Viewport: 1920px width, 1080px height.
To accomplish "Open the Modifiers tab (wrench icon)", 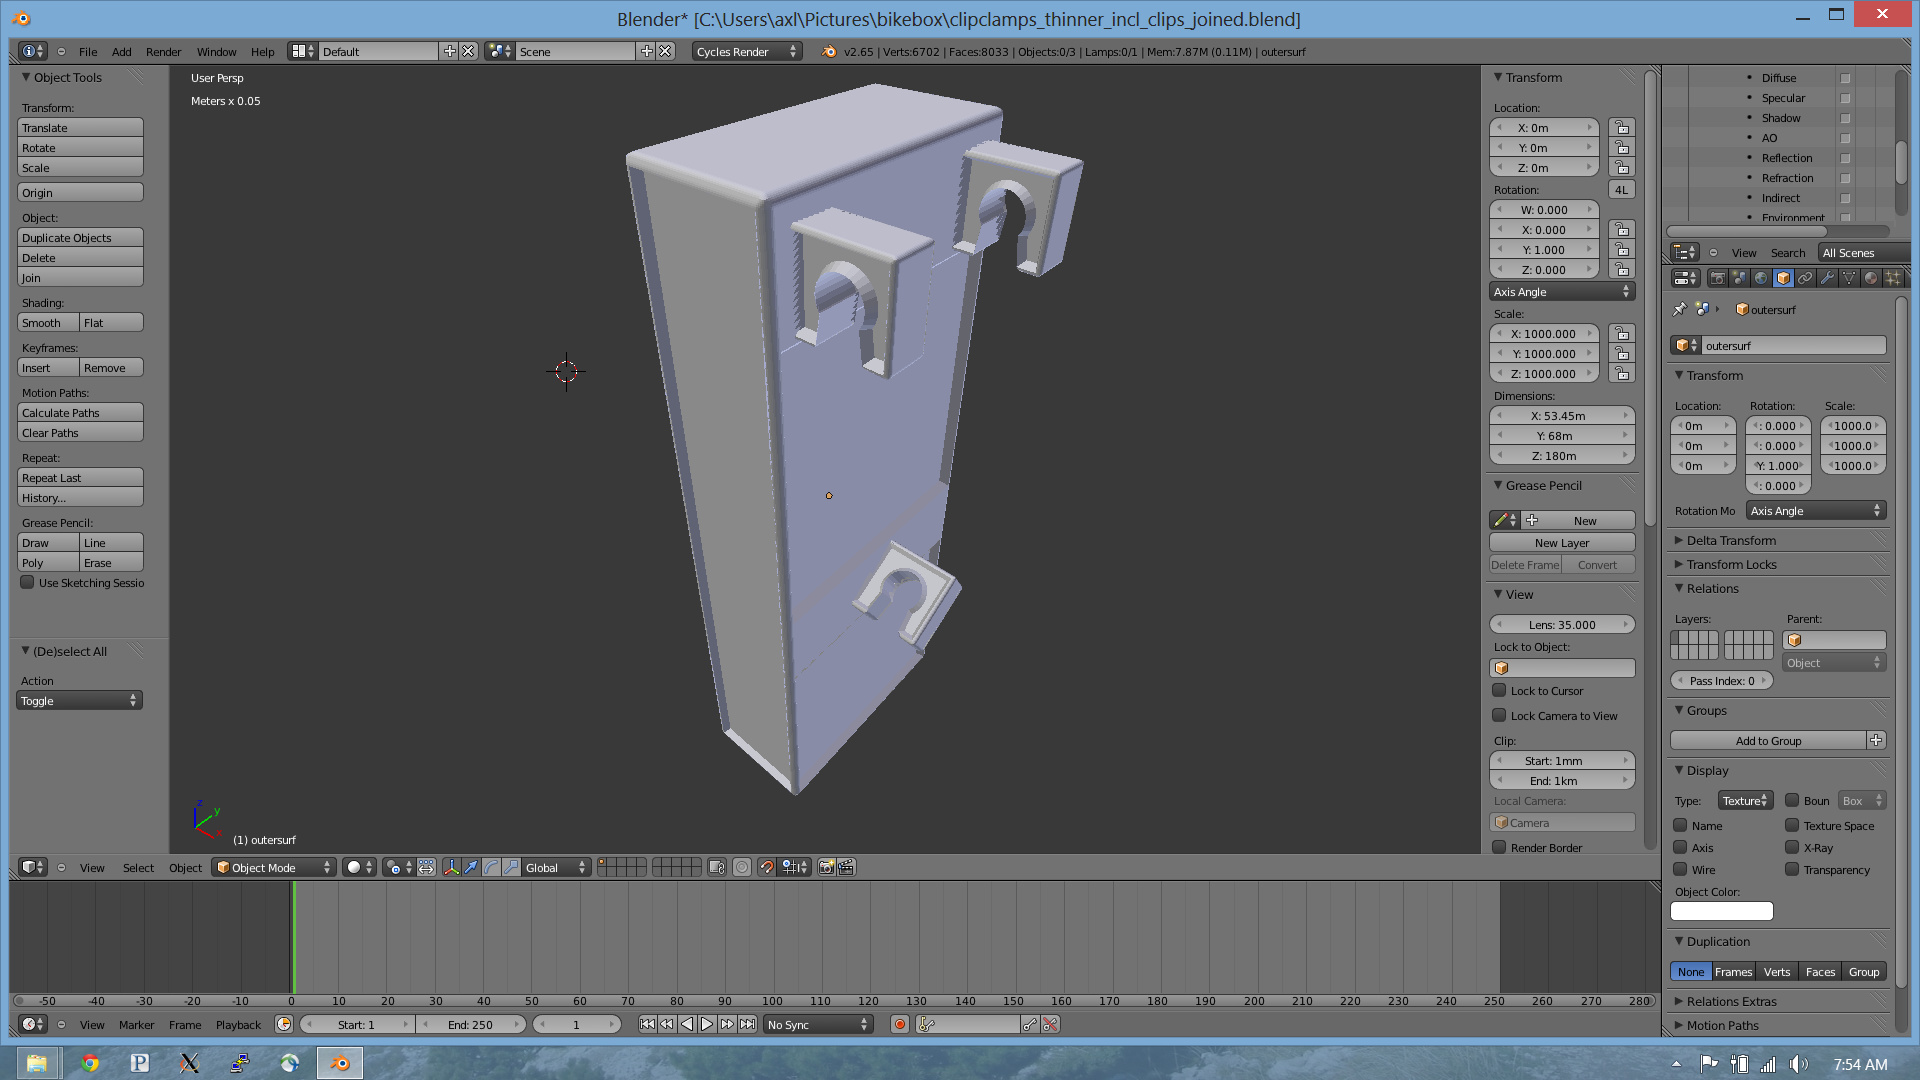I will 1828,278.
